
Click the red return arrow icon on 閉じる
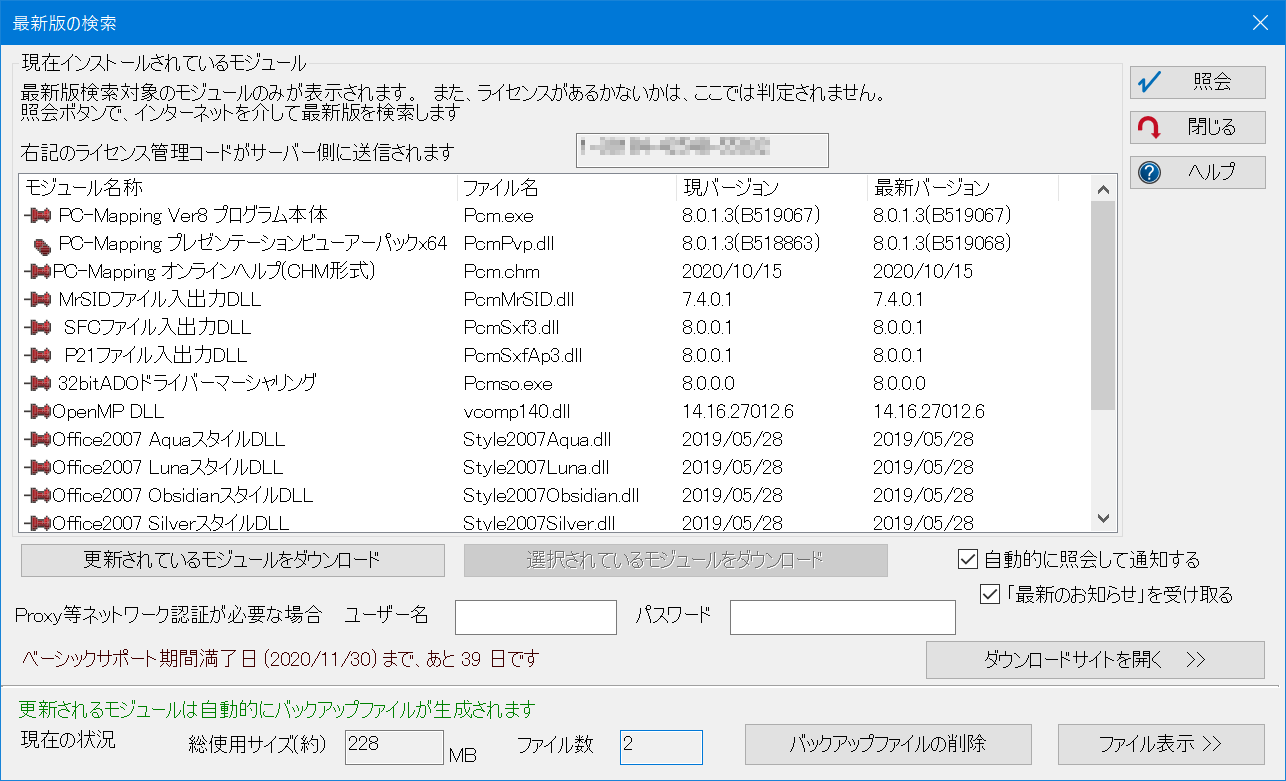pos(1150,127)
